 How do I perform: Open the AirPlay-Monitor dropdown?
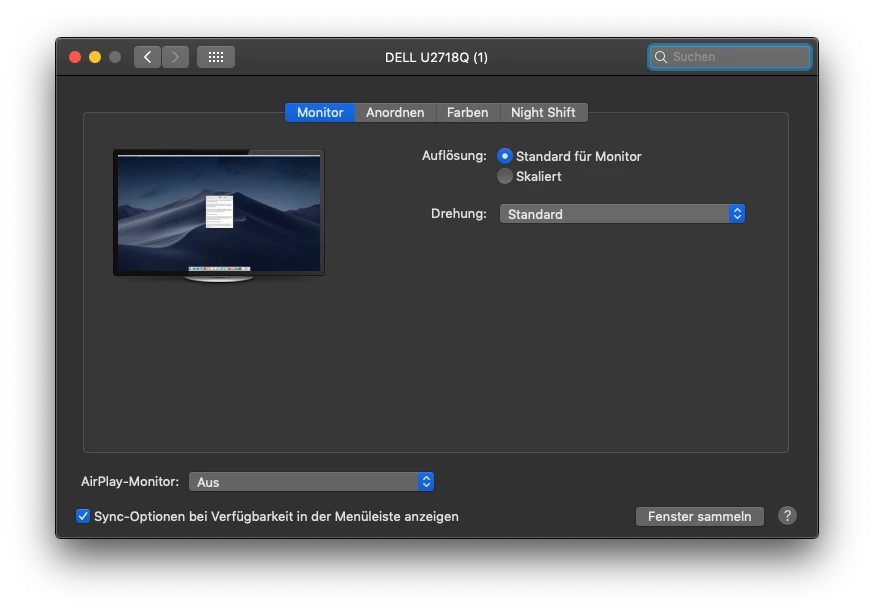pyautogui.click(x=311, y=482)
